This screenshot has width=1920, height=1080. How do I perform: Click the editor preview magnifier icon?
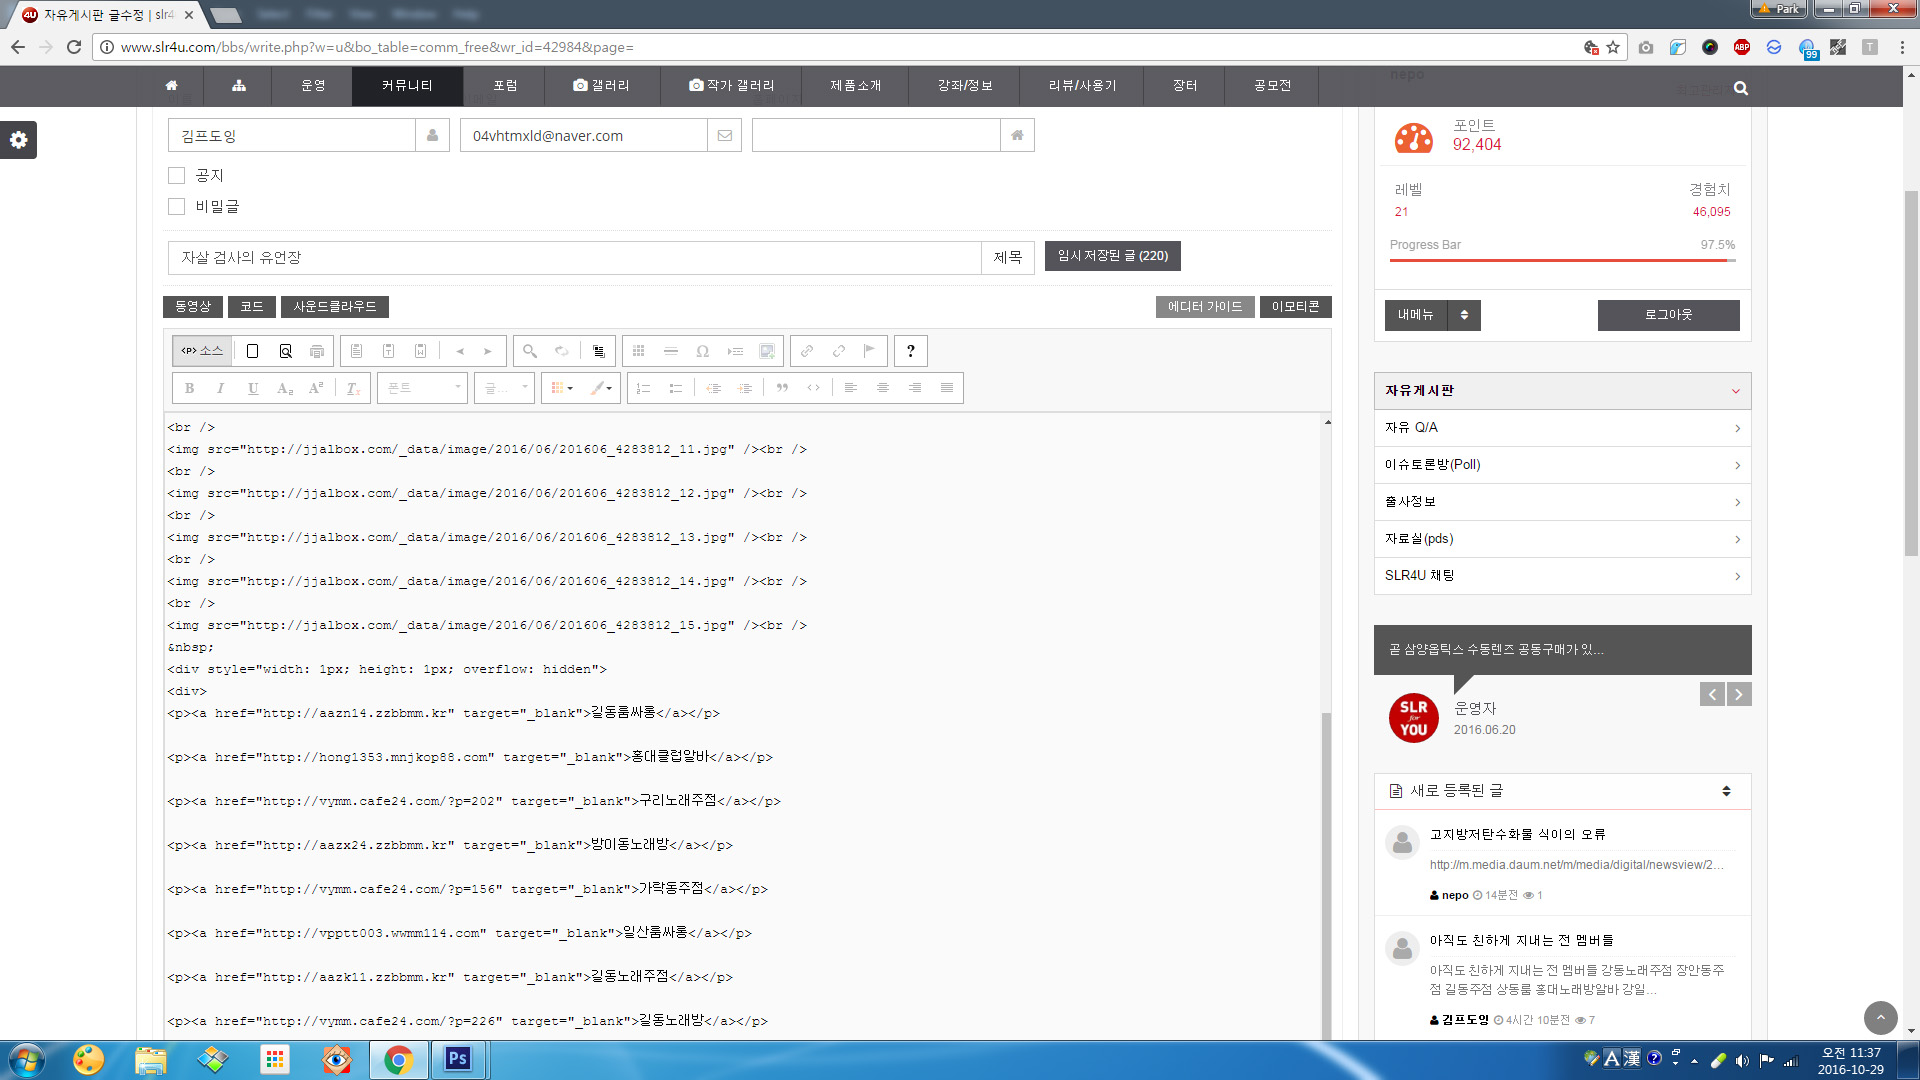[285, 351]
